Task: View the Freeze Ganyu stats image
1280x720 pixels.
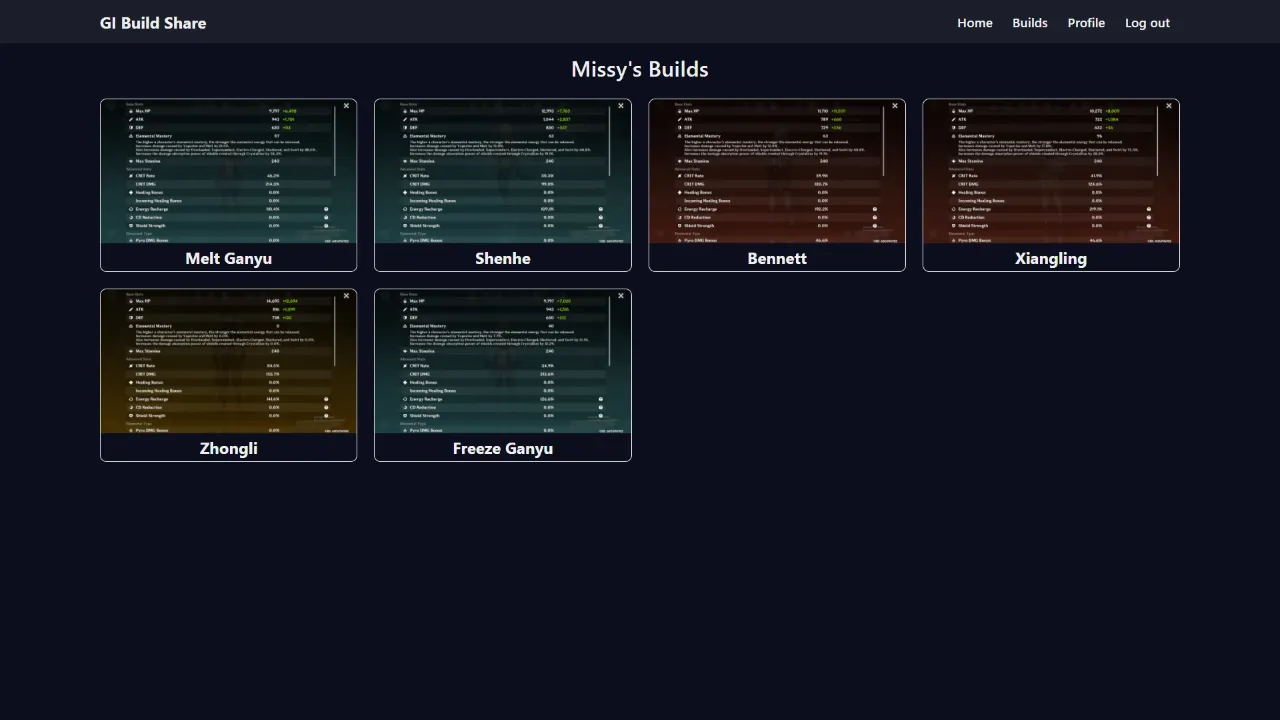Action: click(502, 362)
